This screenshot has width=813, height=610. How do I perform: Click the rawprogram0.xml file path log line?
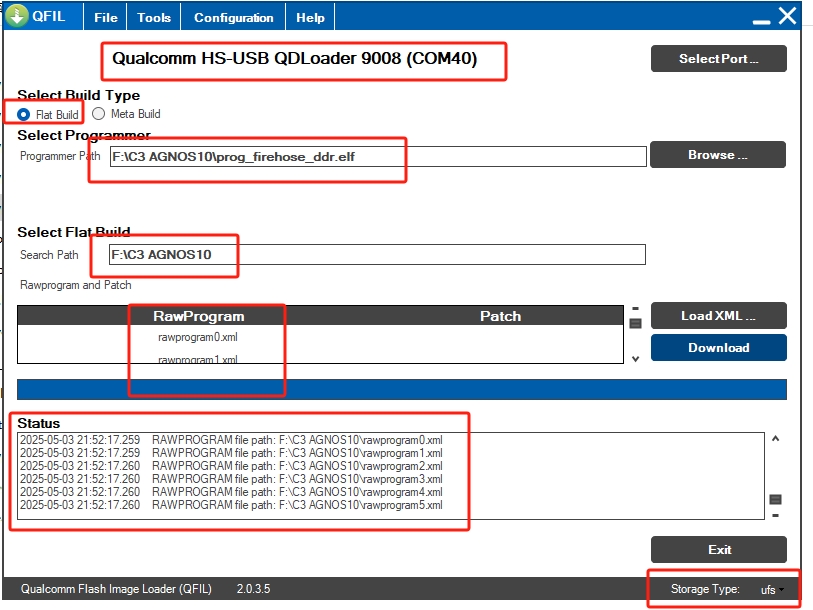(231, 440)
